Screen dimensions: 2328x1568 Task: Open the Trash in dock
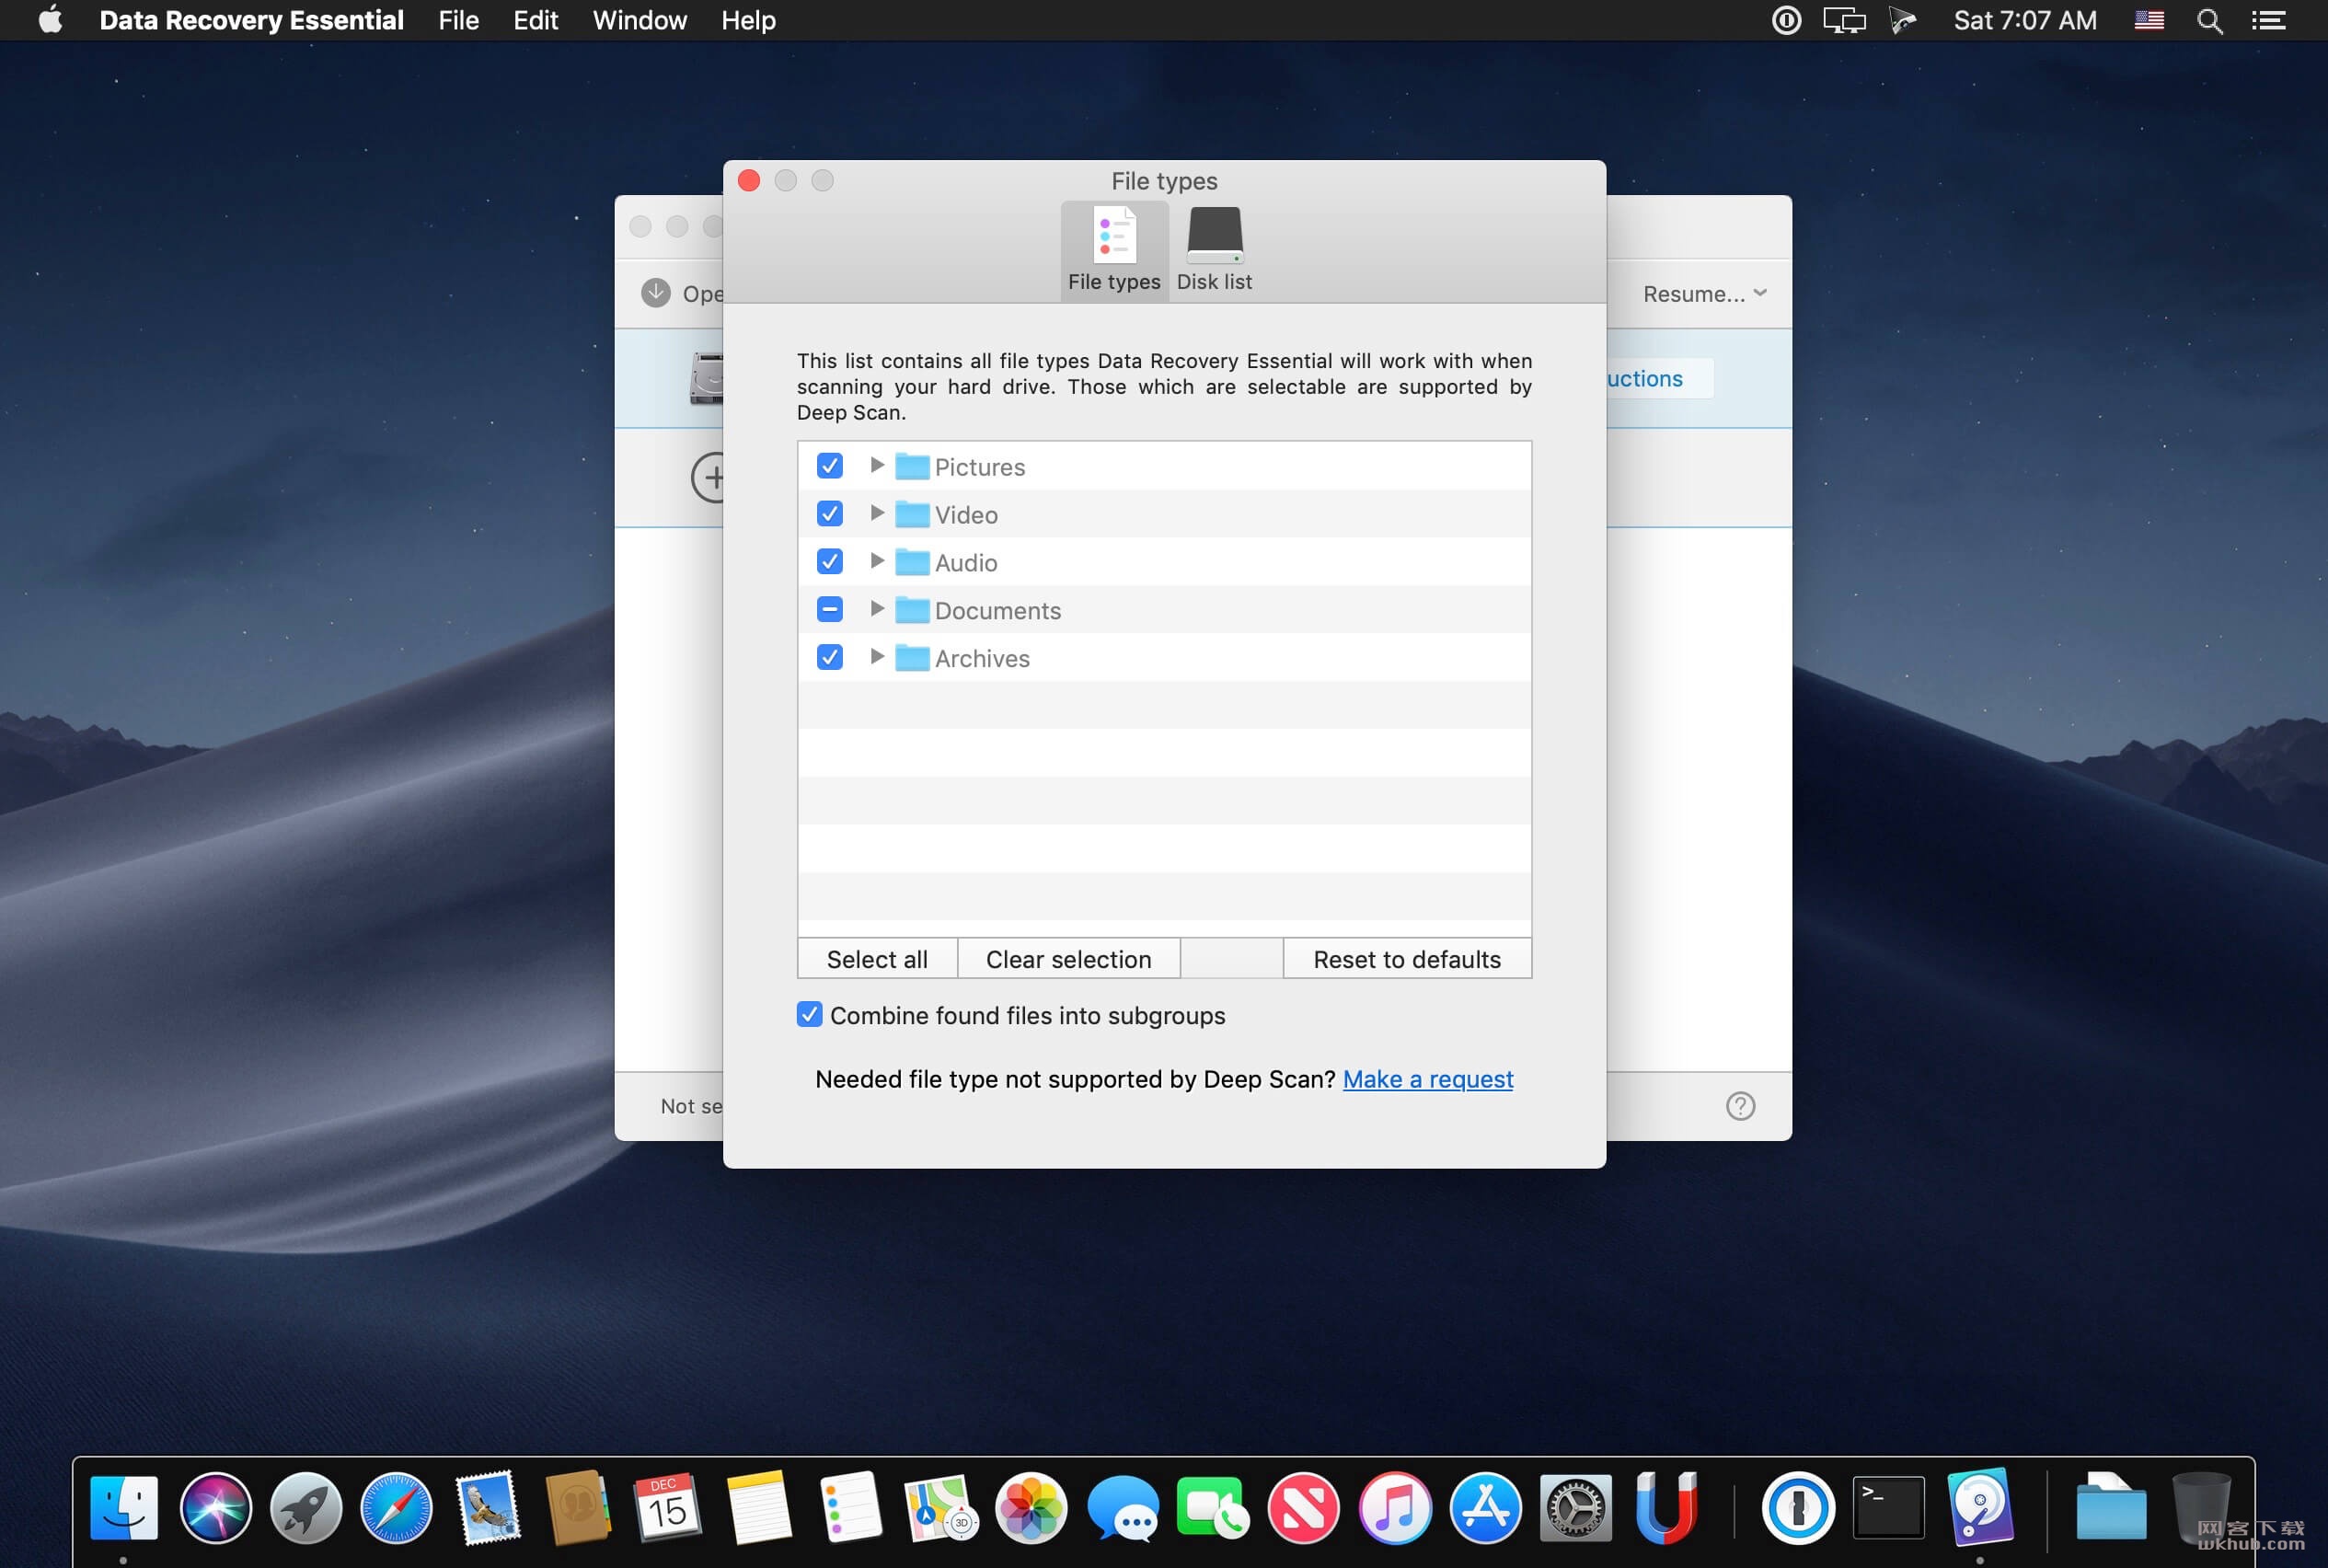(2200, 1508)
